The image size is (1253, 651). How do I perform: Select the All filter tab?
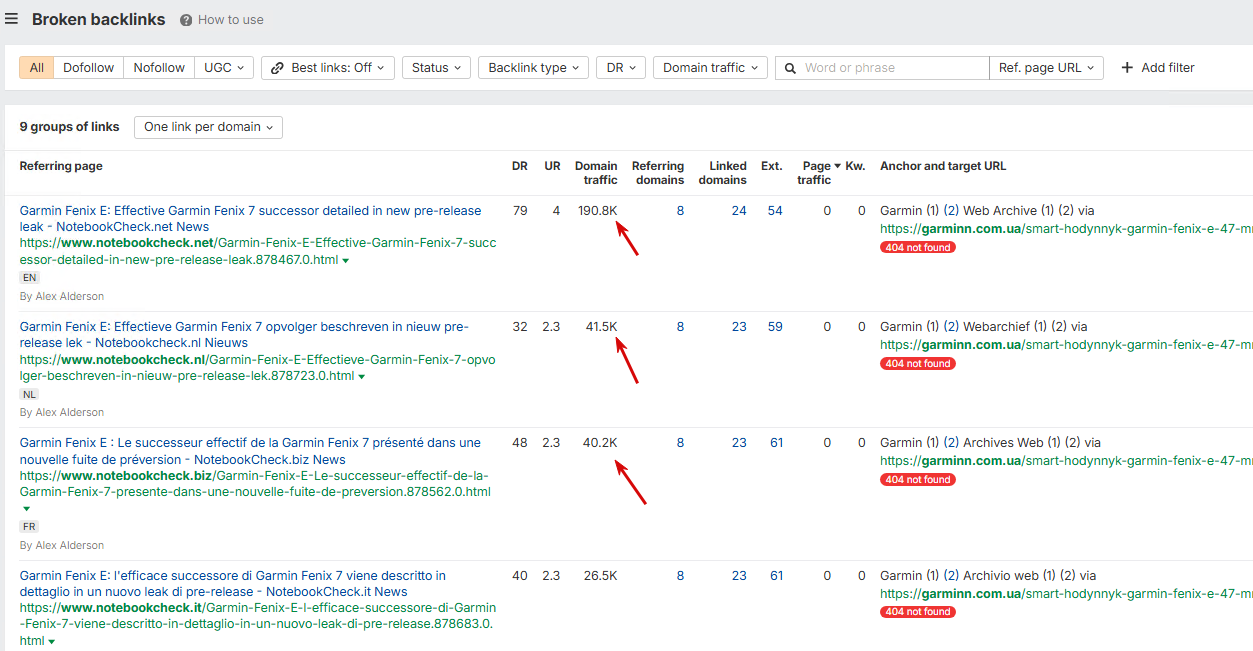(37, 68)
